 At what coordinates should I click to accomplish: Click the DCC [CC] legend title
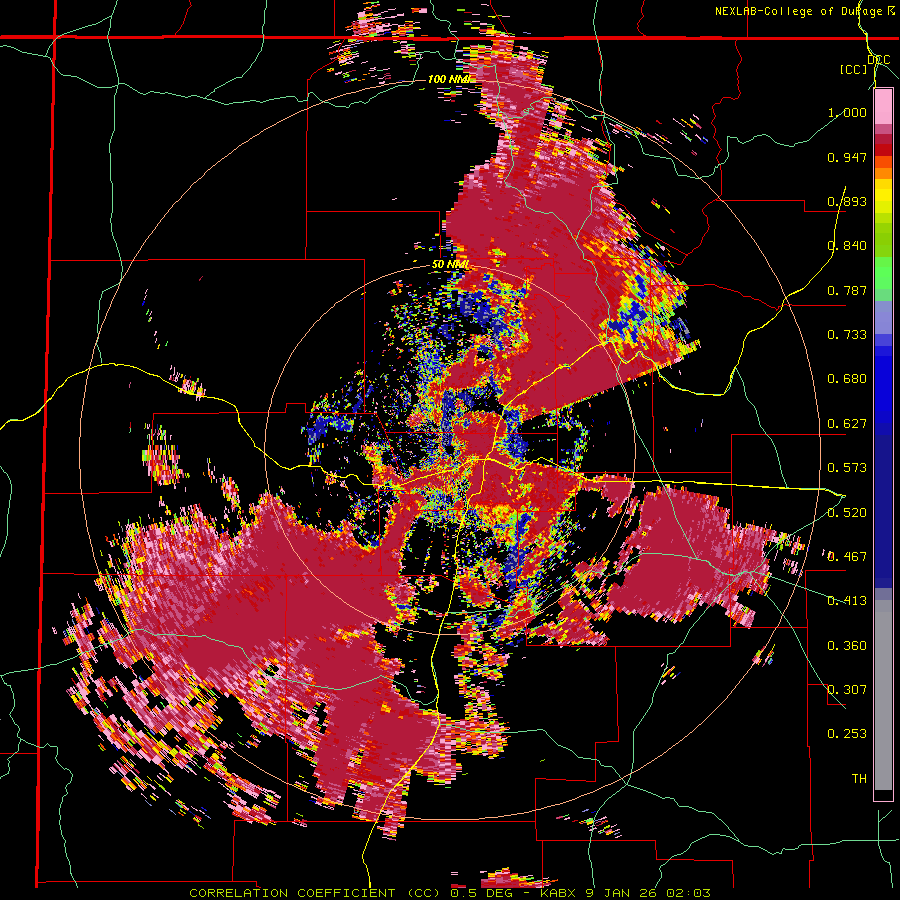(864, 64)
